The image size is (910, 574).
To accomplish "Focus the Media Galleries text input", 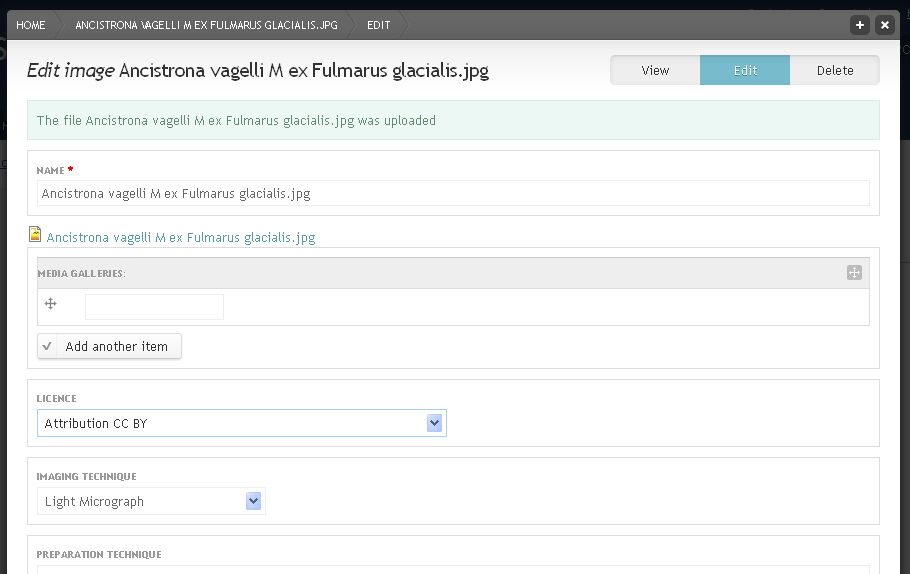I will [x=154, y=307].
